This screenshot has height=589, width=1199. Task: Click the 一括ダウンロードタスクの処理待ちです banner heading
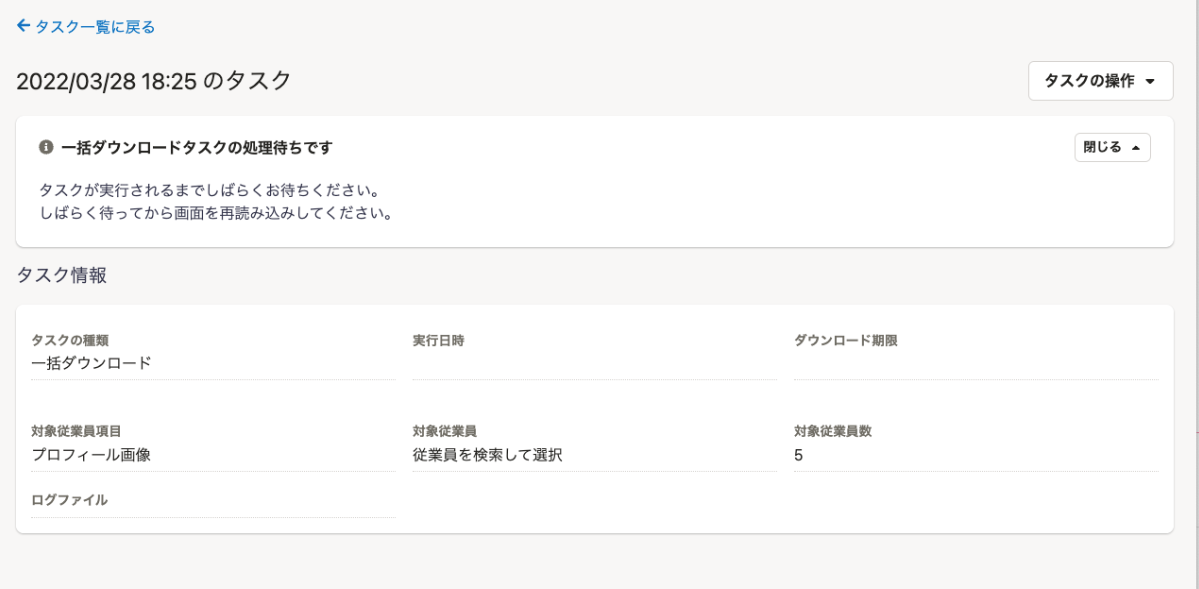[x=197, y=147]
